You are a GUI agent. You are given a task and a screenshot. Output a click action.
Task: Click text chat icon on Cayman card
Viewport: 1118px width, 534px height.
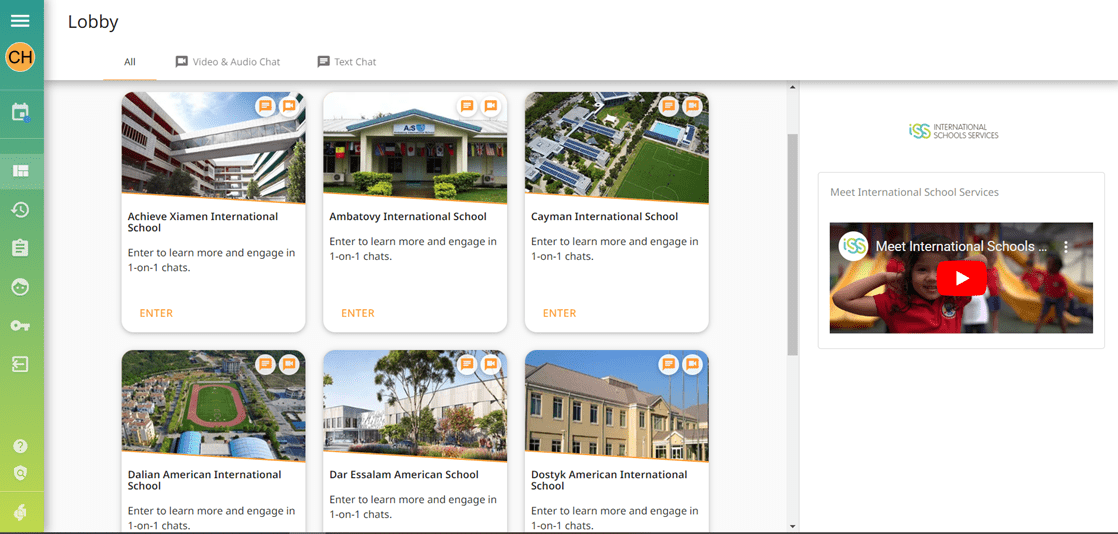[x=669, y=106]
